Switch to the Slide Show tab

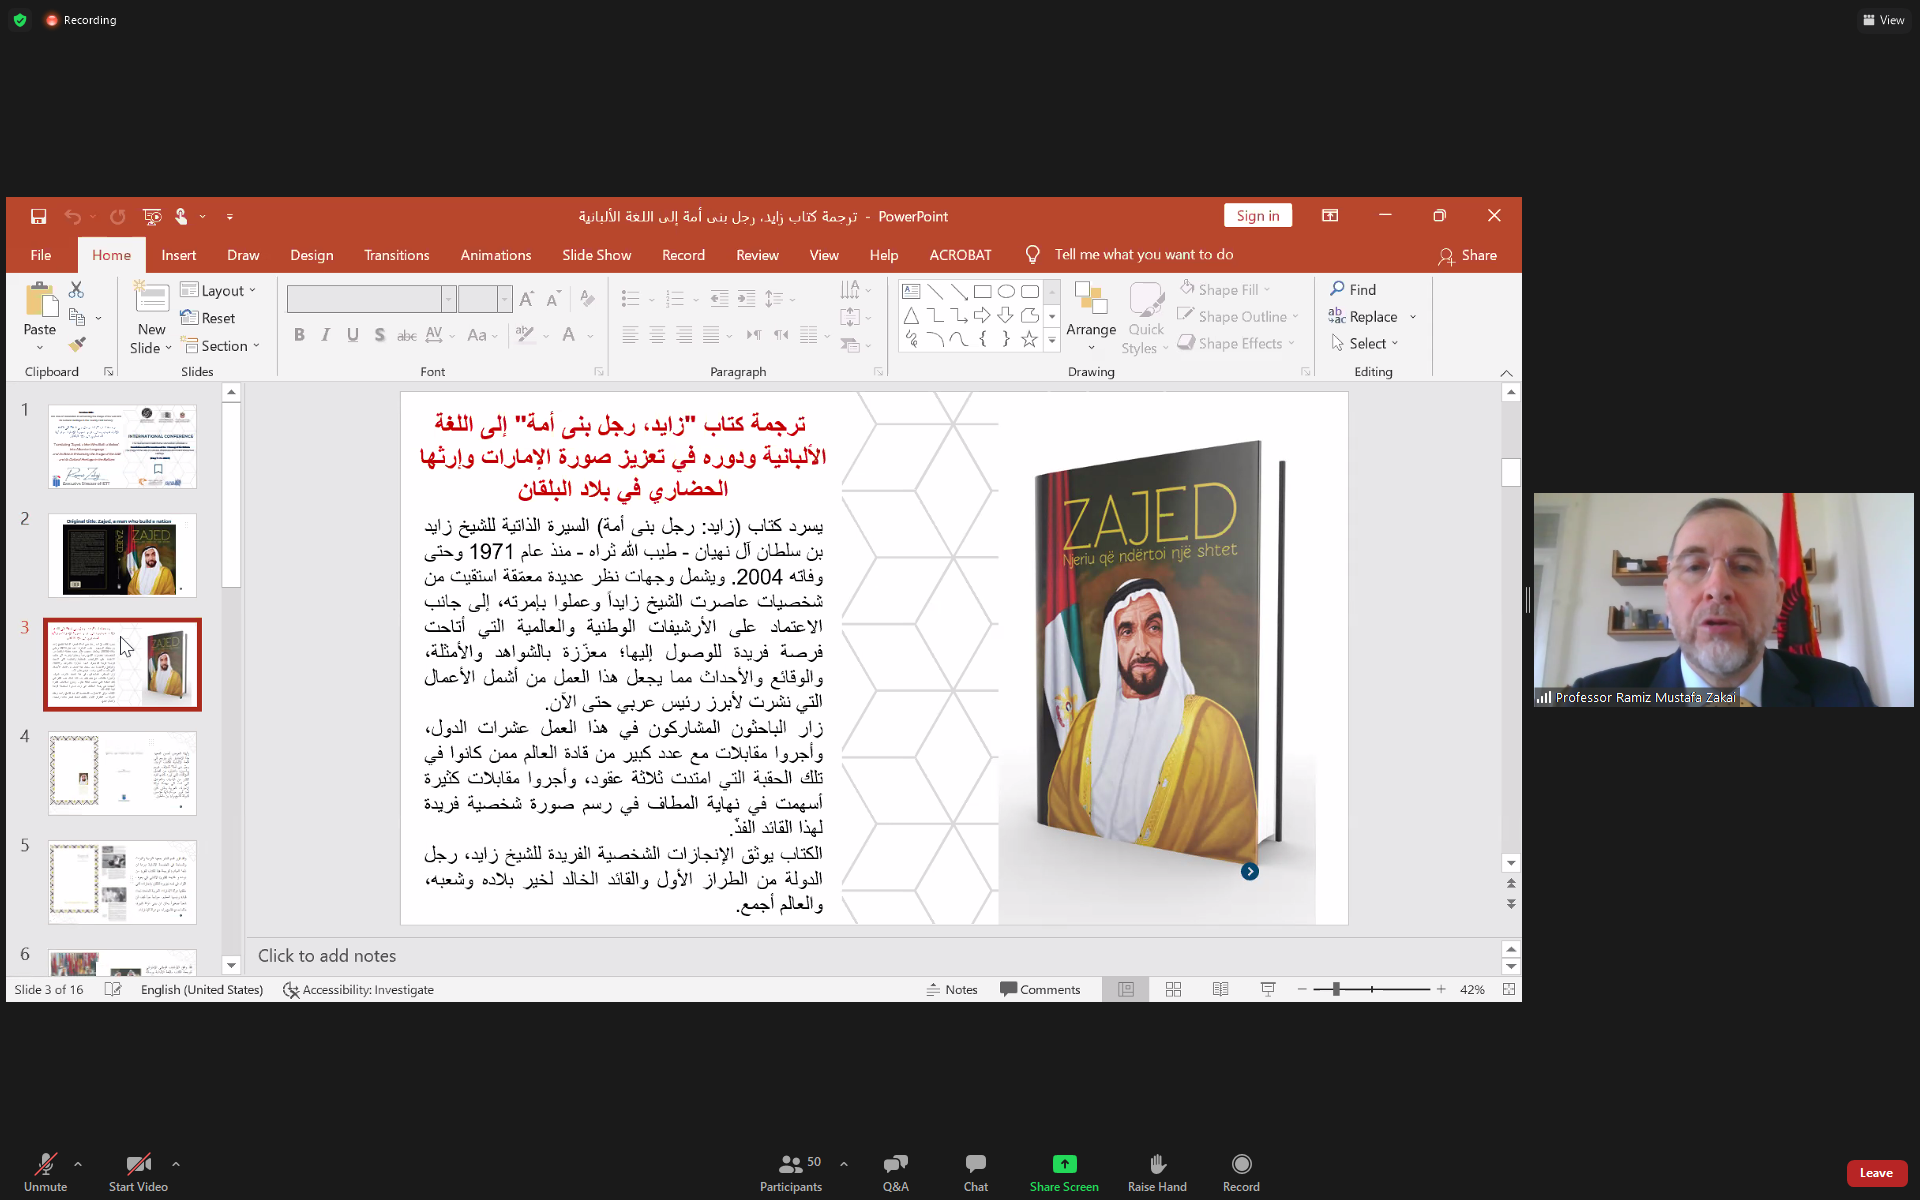[x=596, y=255]
